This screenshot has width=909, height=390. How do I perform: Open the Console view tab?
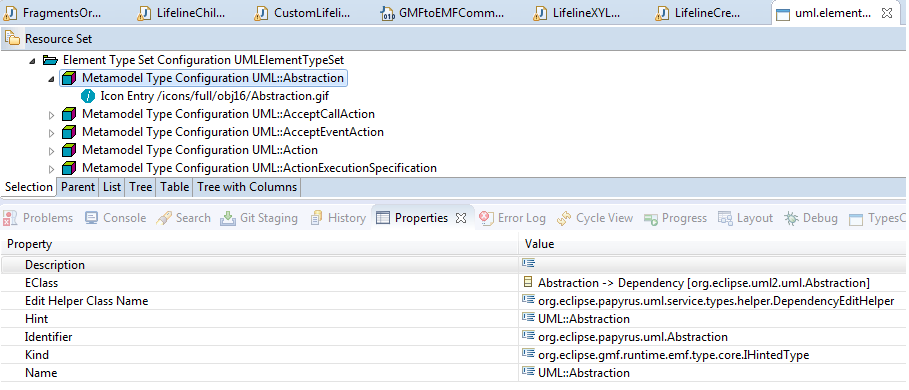(x=115, y=218)
